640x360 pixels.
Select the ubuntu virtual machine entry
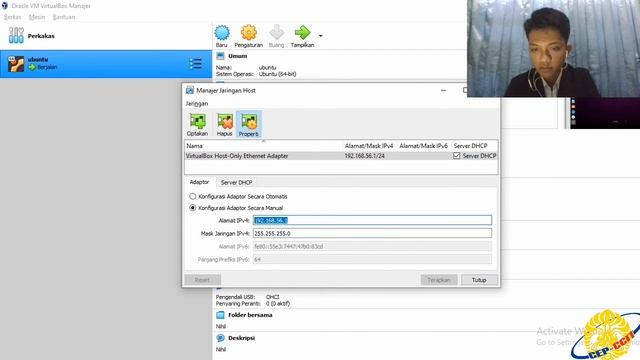click(x=106, y=64)
